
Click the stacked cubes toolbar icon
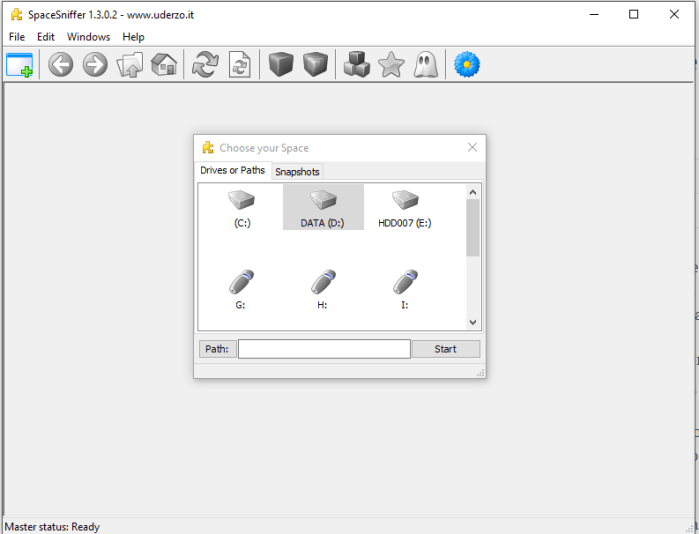[x=357, y=65]
